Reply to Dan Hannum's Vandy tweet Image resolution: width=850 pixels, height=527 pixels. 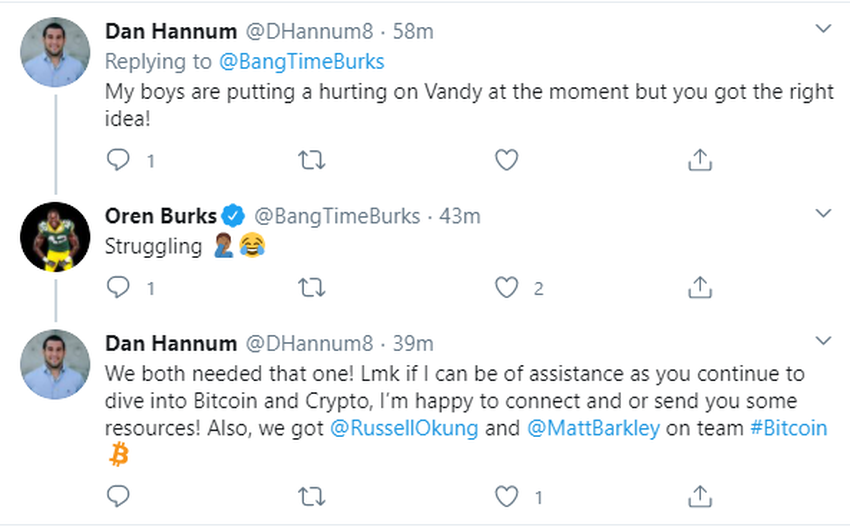pos(118,160)
